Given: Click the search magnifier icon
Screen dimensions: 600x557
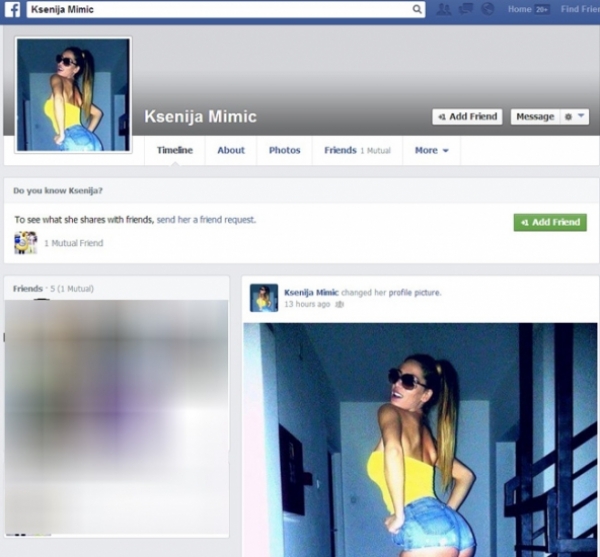Looking at the screenshot, I should tap(417, 9).
